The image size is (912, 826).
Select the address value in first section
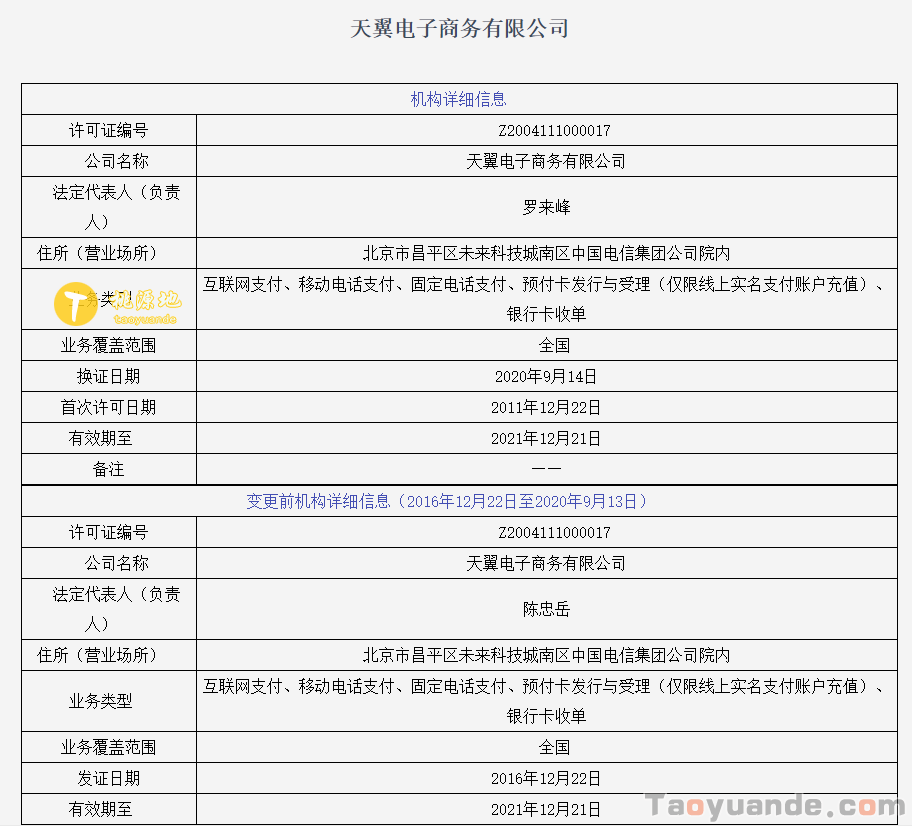[546, 253]
